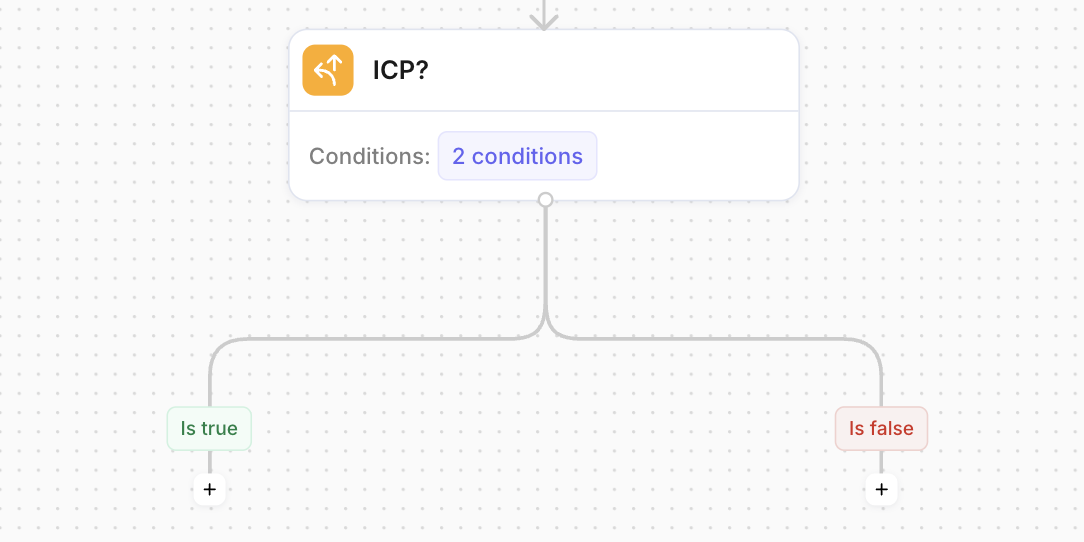
Task: Click the Conditions: label
Action: point(369,156)
